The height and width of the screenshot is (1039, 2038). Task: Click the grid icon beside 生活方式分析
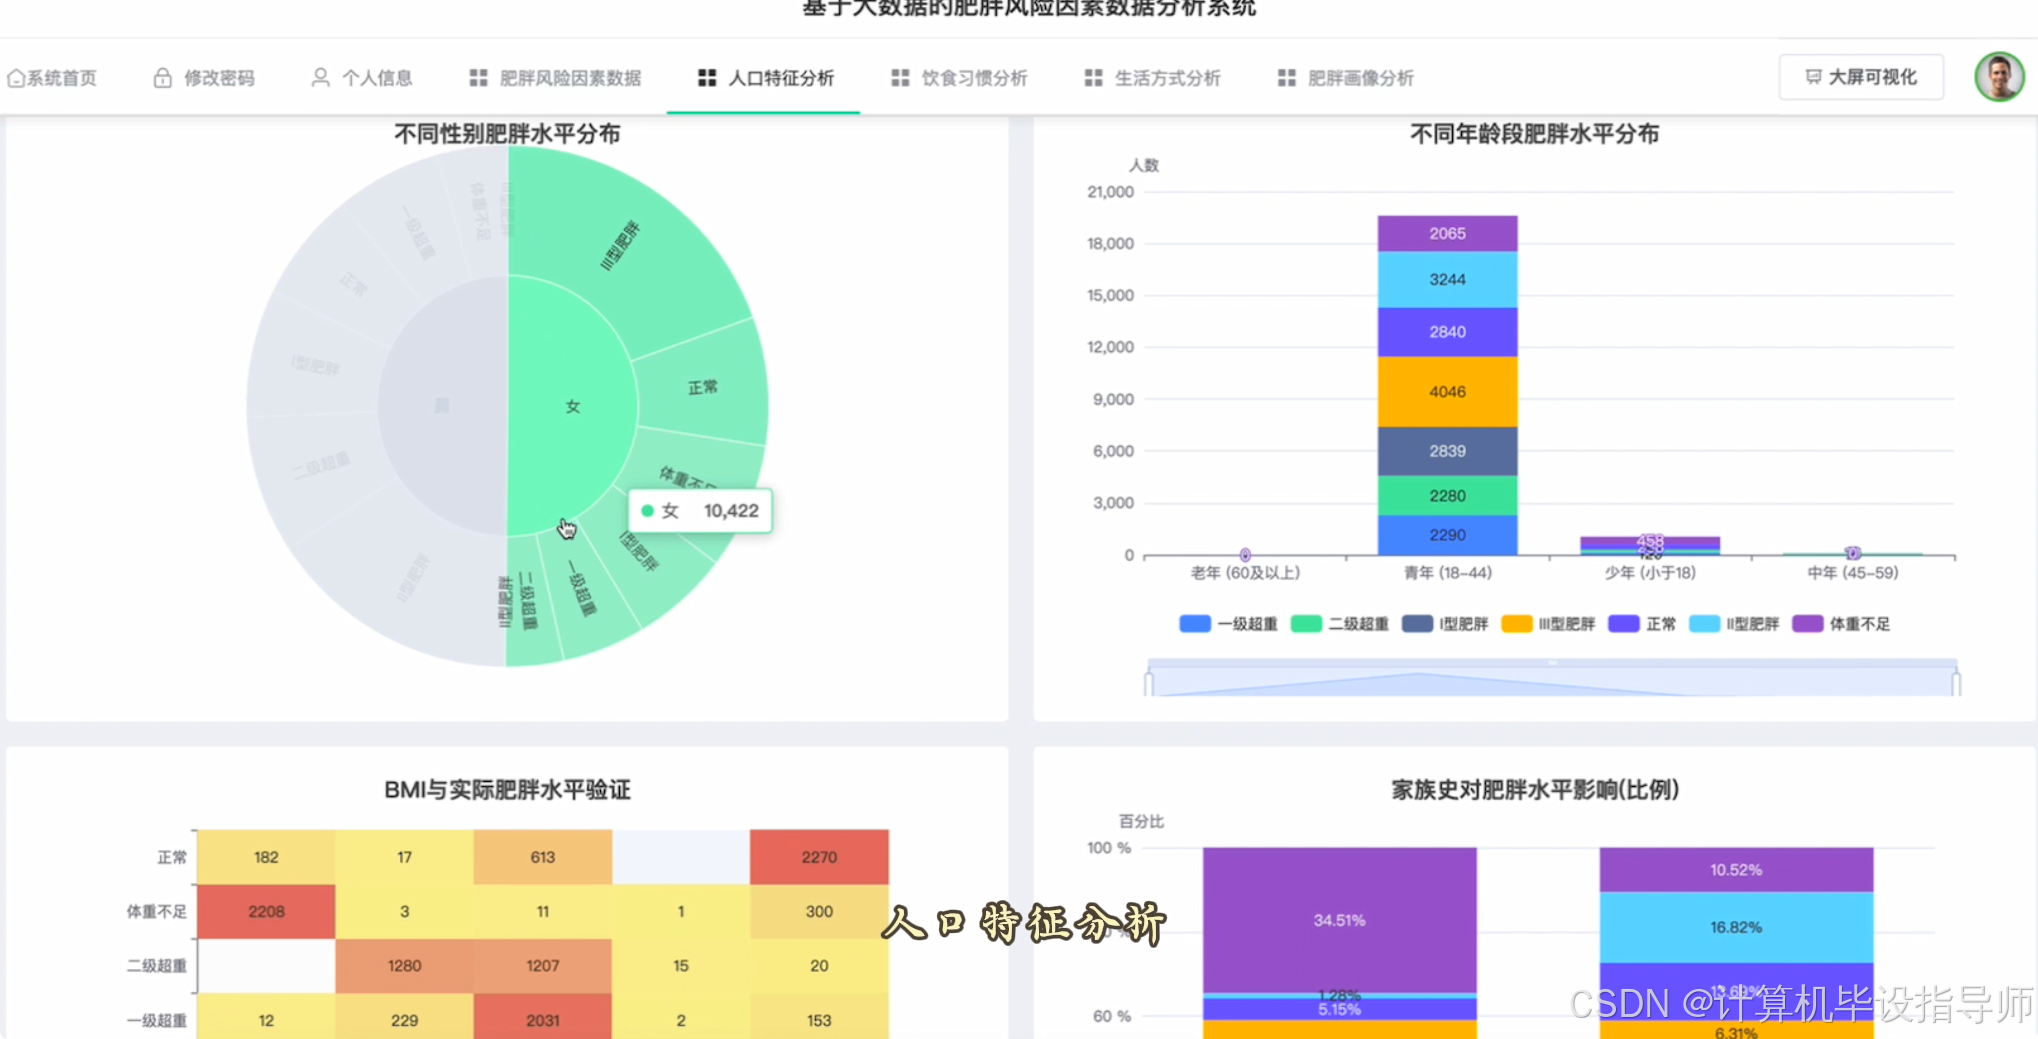click(1092, 78)
